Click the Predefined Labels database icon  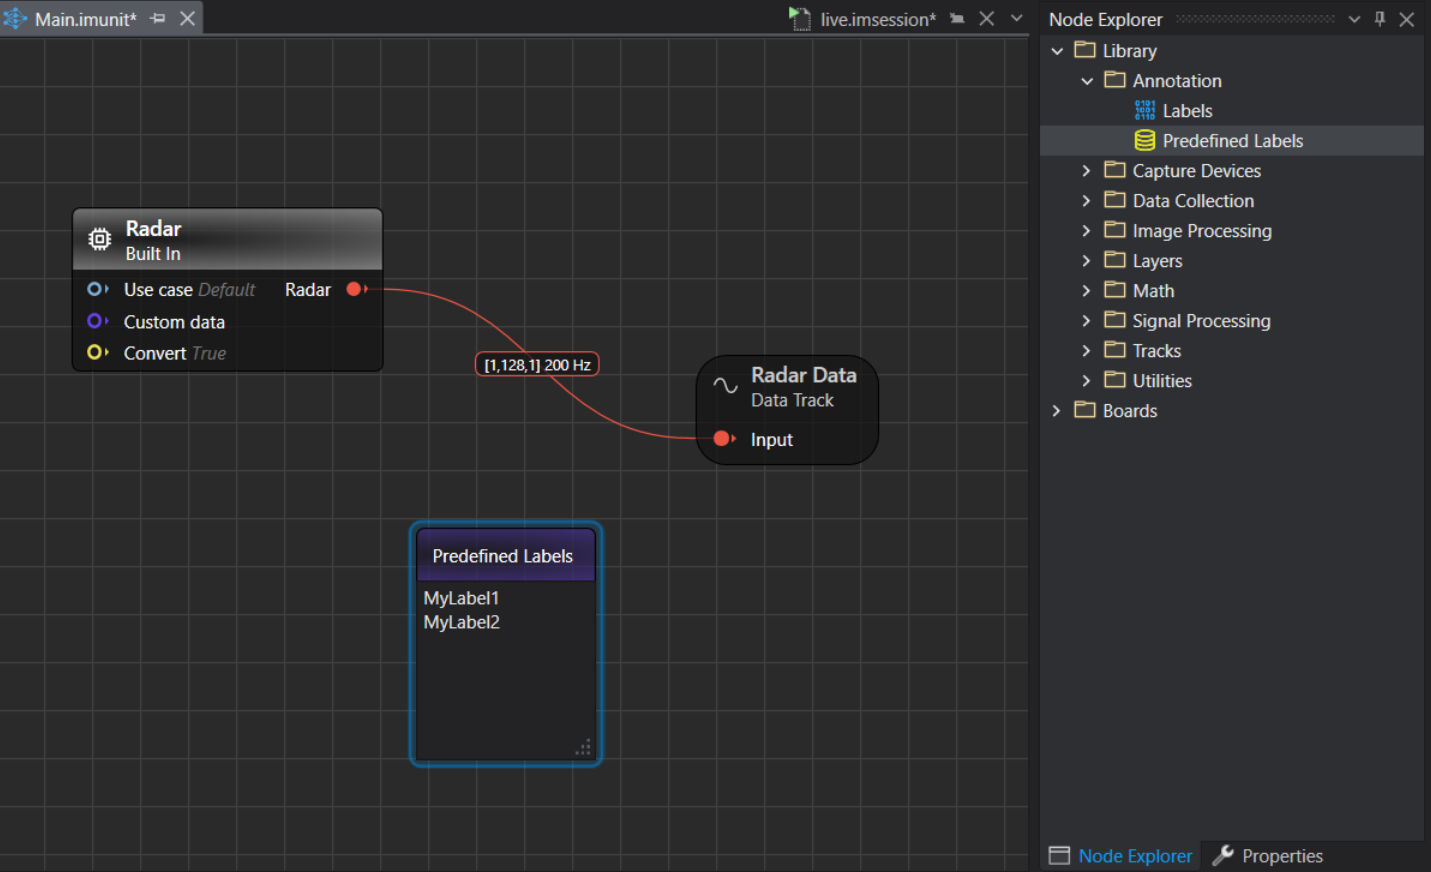tap(1145, 141)
